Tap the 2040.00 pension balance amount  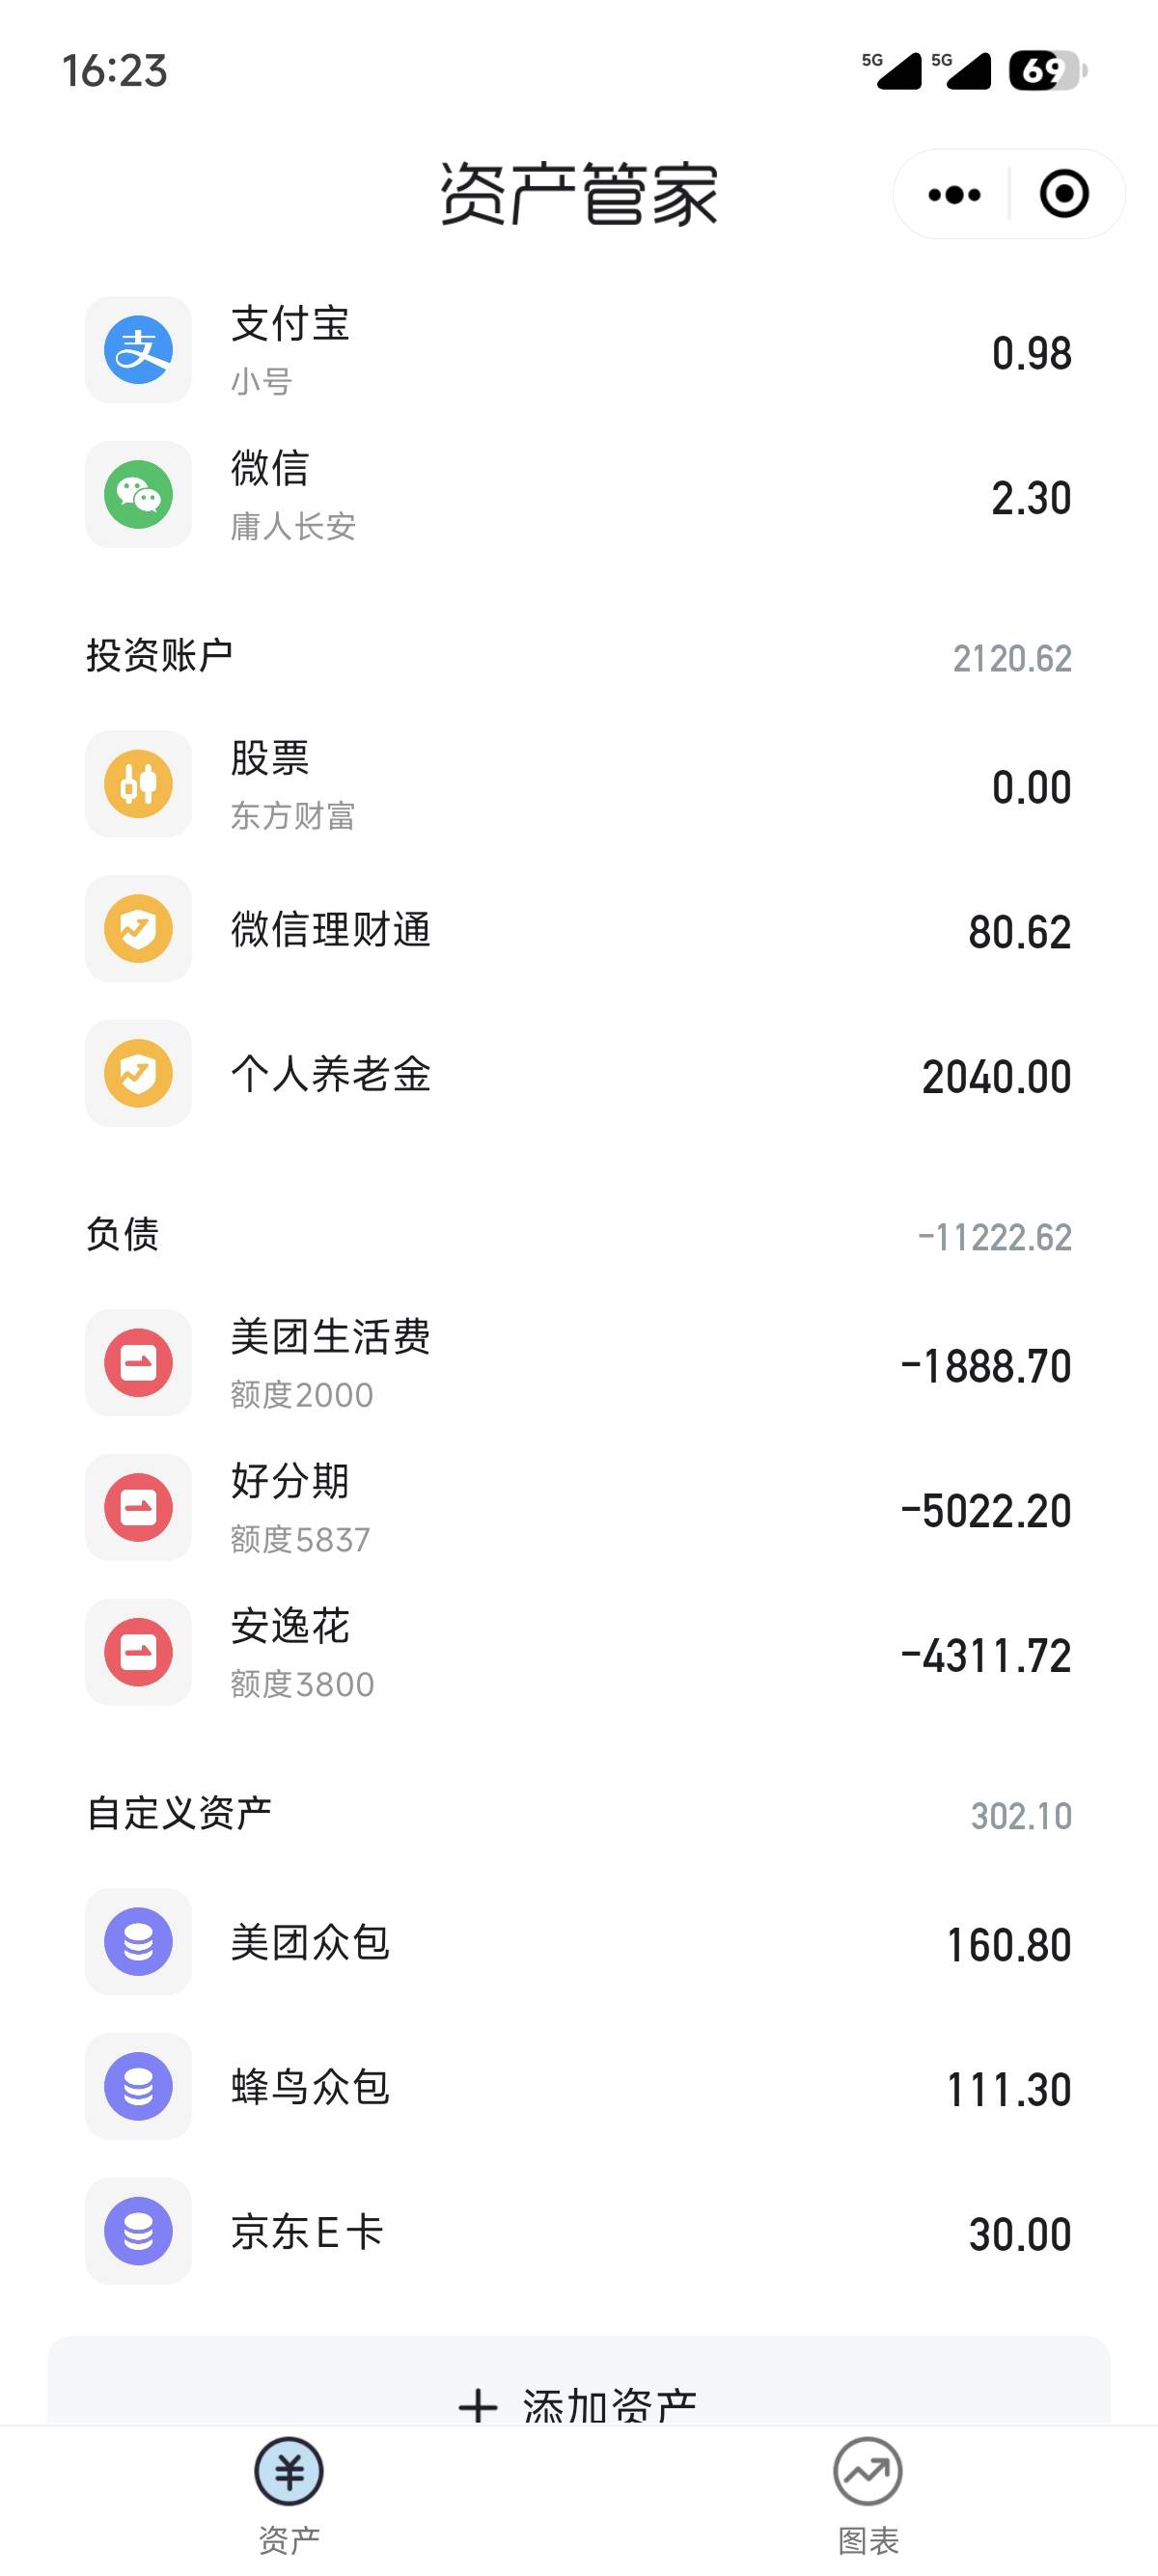point(996,1077)
